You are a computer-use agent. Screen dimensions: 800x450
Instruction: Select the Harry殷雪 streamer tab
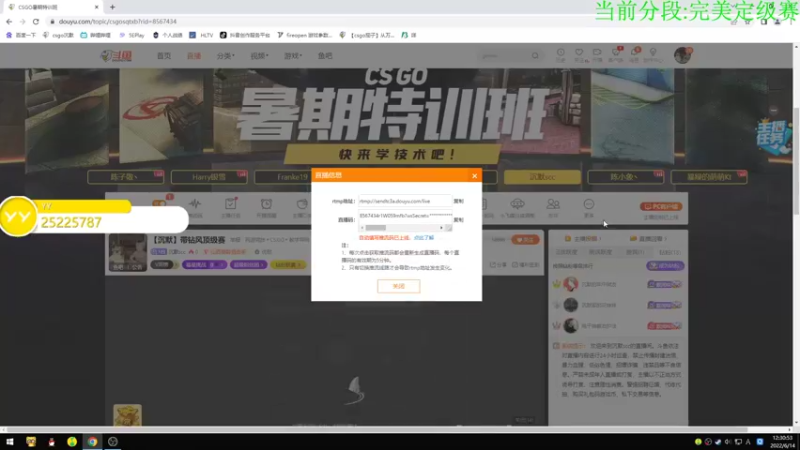(209, 177)
